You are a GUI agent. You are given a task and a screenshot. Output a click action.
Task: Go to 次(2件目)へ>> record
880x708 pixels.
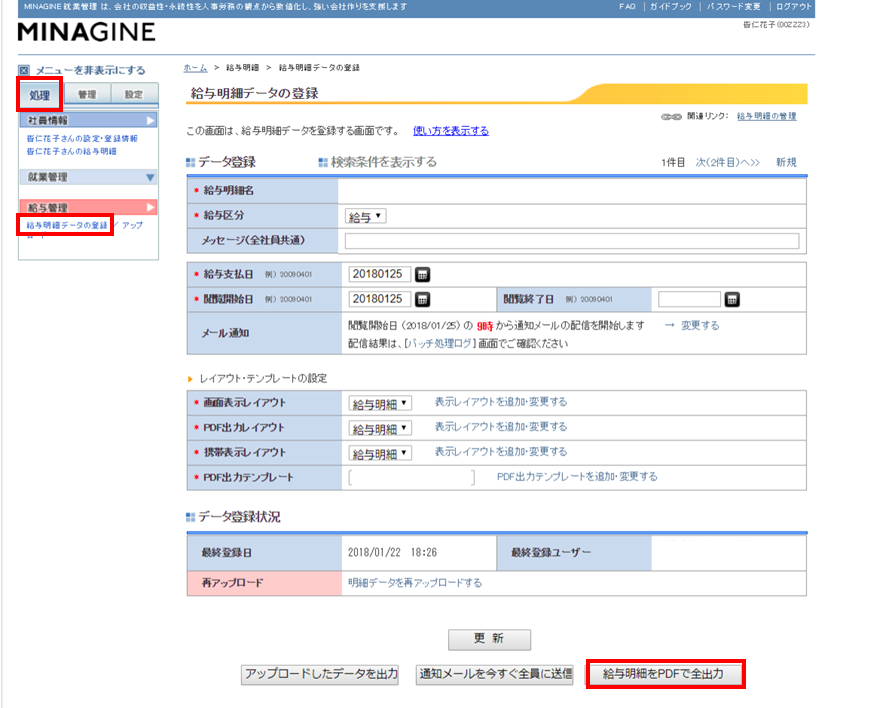(x=727, y=162)
